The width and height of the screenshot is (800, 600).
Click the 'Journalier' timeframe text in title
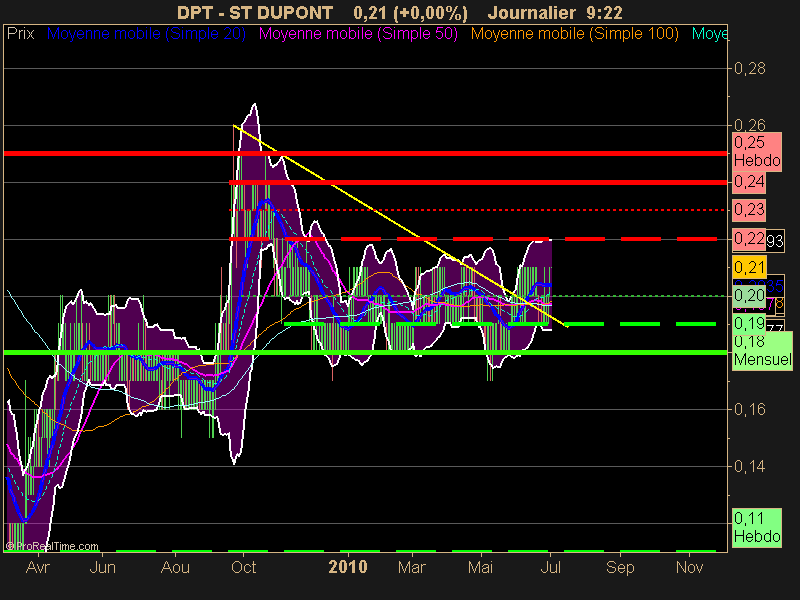pos(532,12)
